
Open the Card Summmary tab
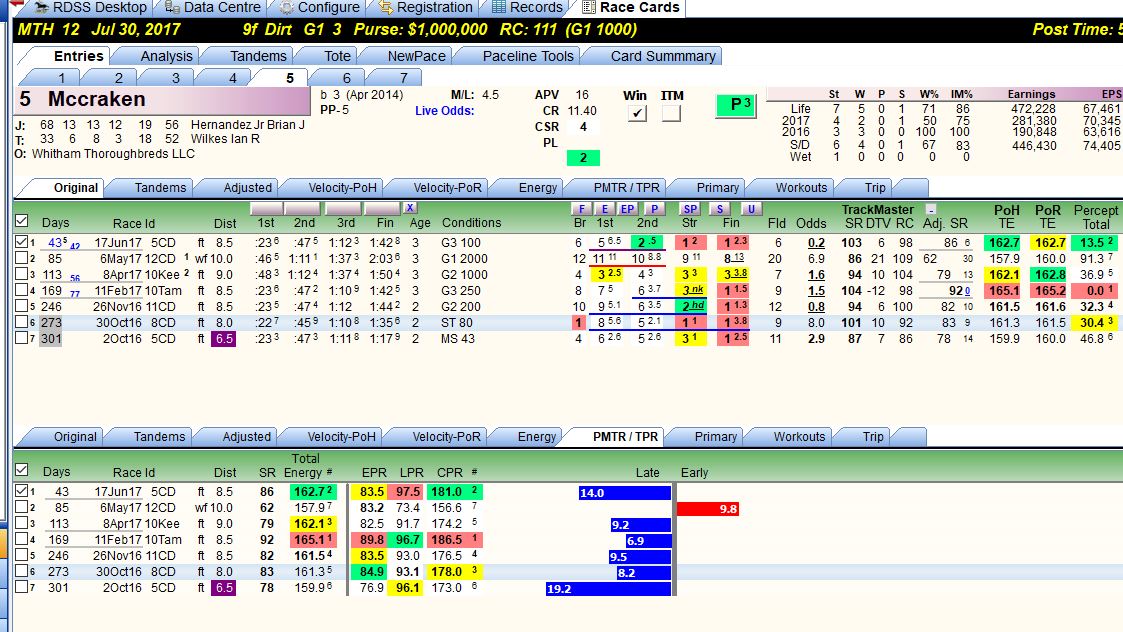662,56
